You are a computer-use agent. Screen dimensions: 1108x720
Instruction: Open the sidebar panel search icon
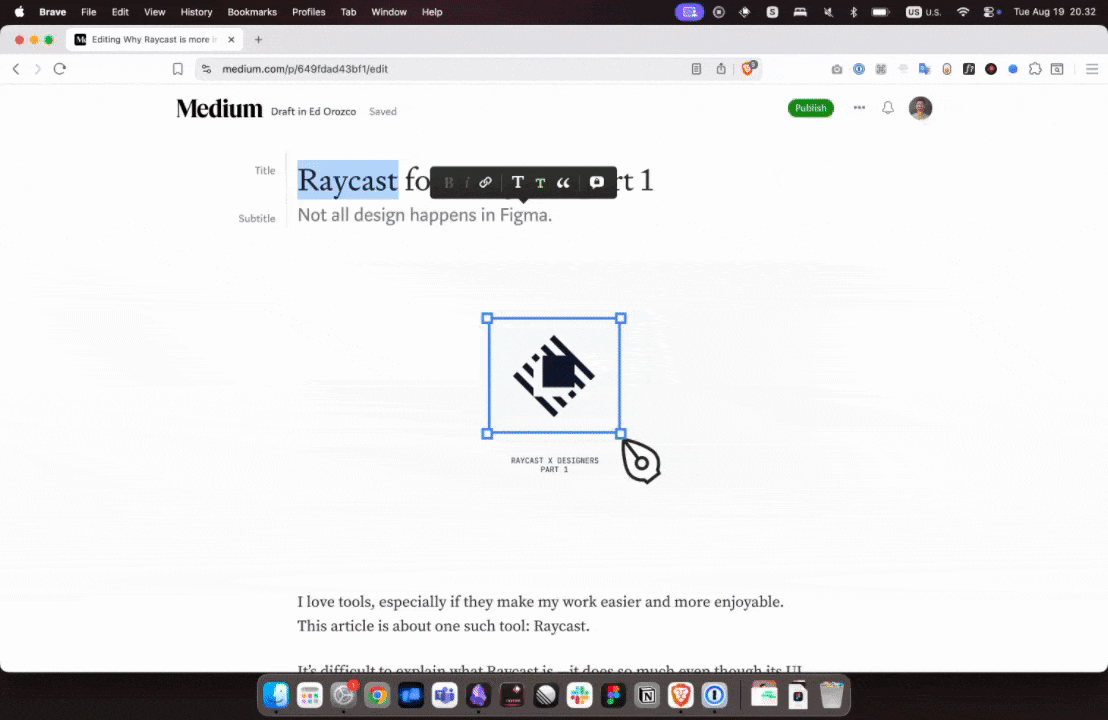(1057, 69)
